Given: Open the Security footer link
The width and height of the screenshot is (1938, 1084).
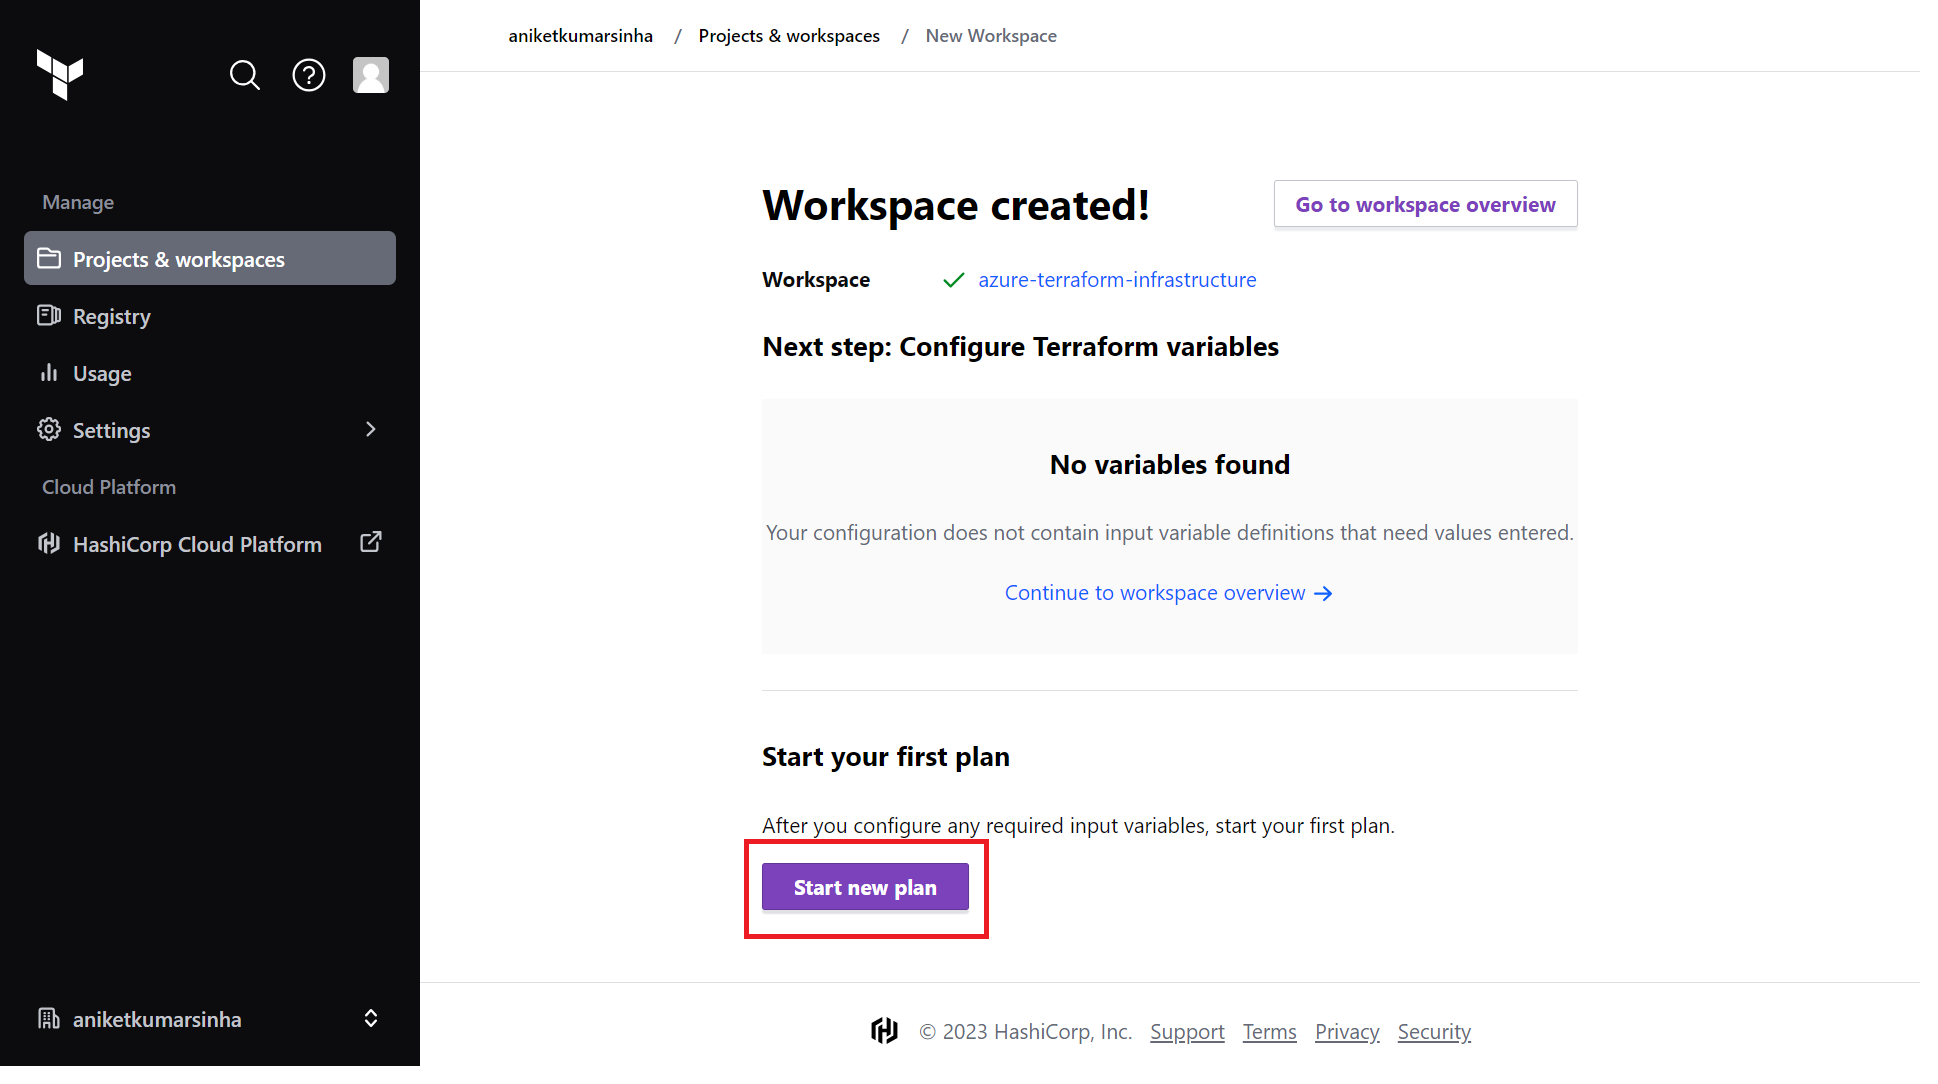Looking at the screenshot, I should pos(1434,1032).
